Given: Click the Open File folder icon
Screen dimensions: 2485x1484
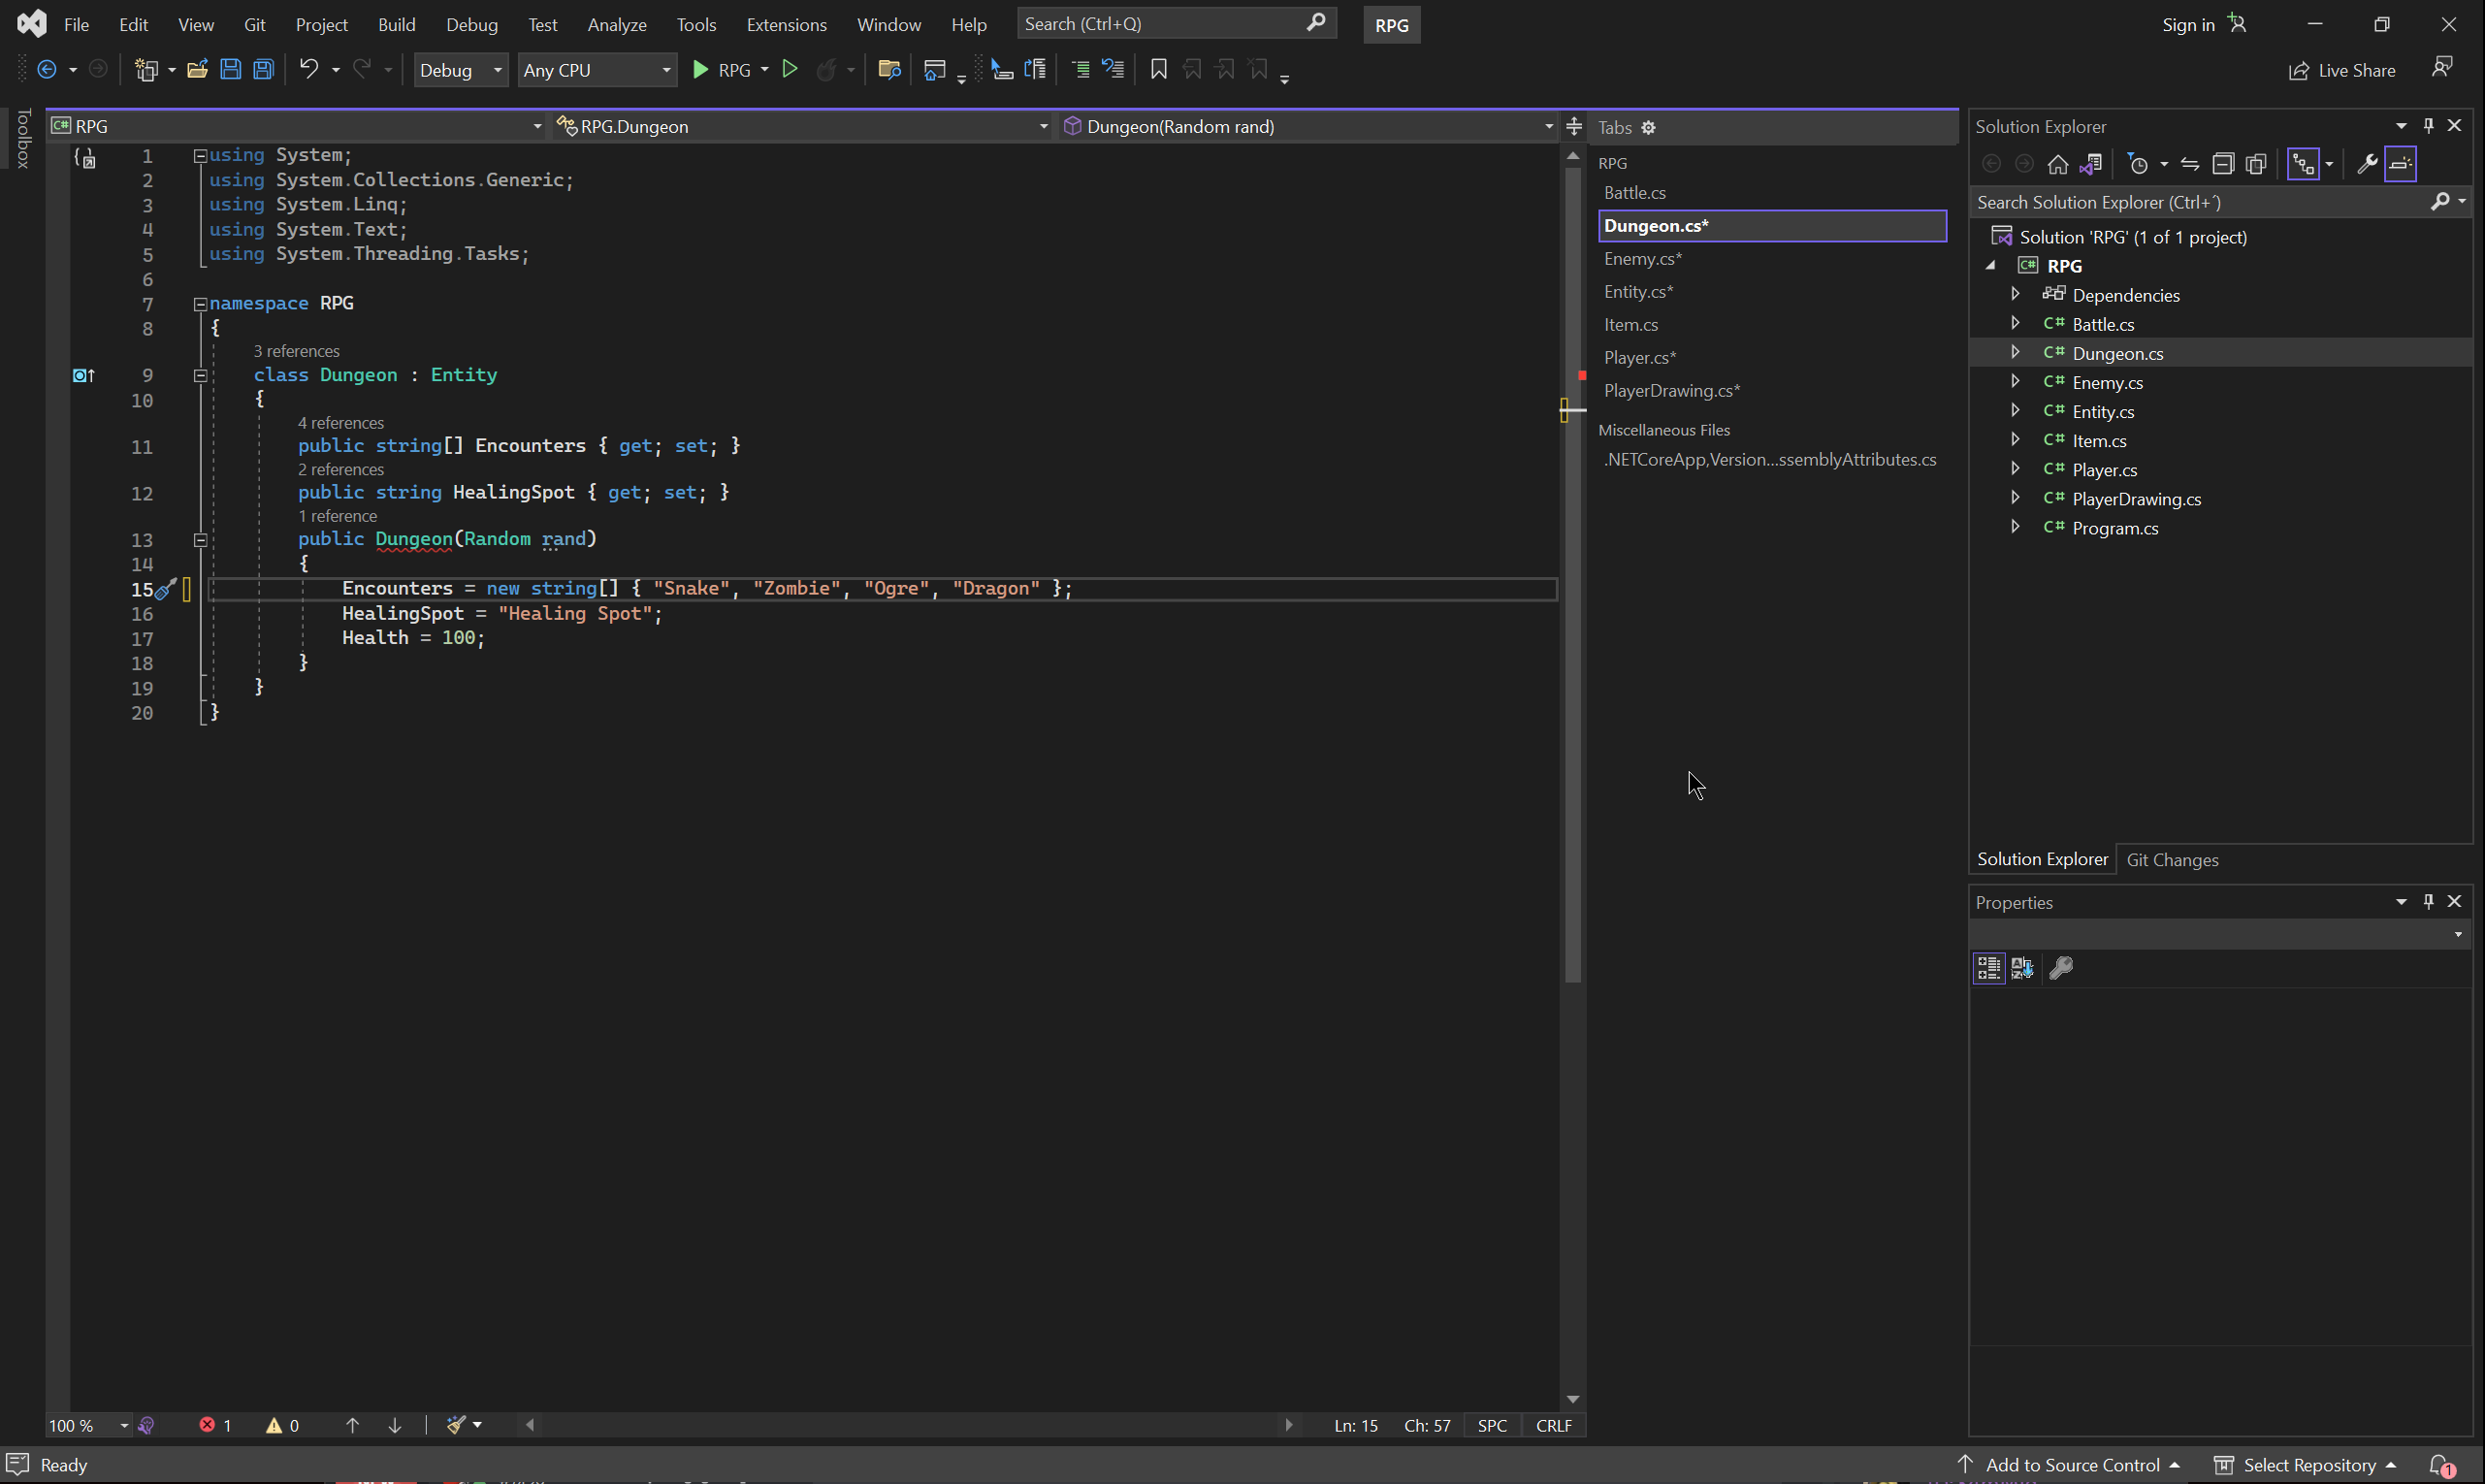Looking at the screenshot, I should [x=197, y=69].
